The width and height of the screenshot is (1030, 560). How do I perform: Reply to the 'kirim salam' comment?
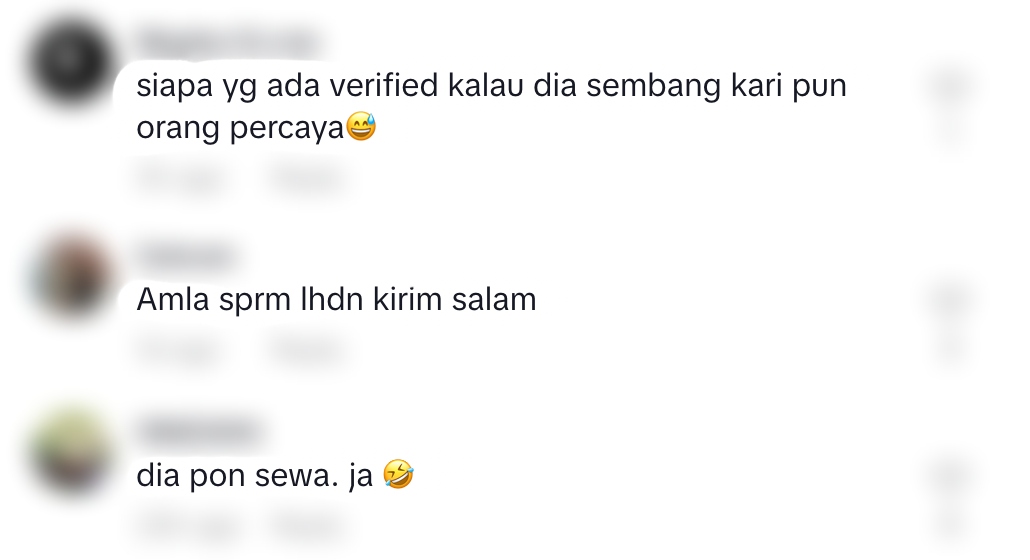click(307, 349)
